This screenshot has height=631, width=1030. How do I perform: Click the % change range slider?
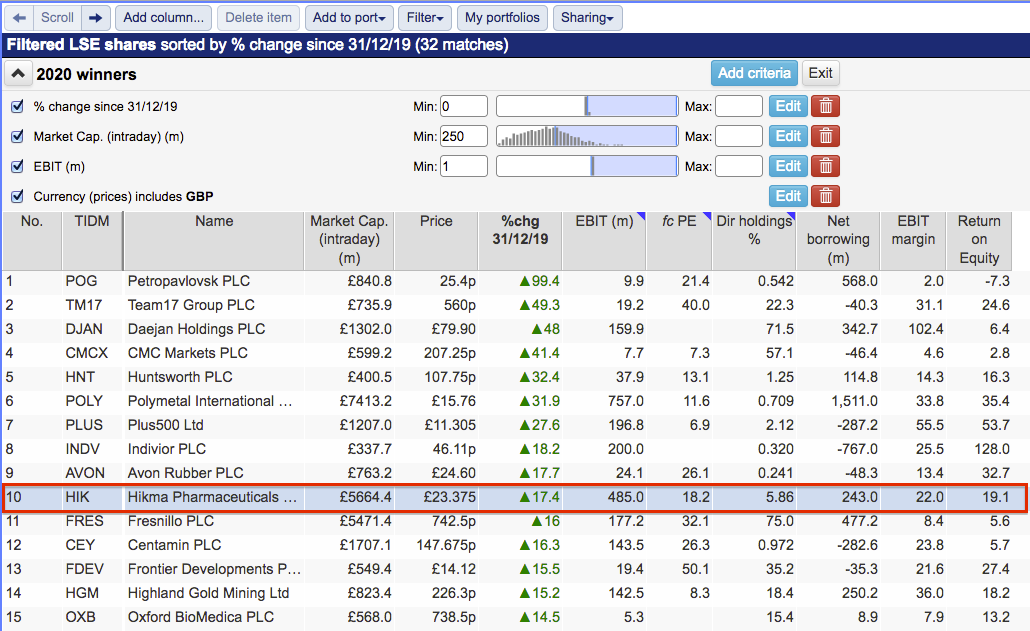pyautogui.click(x=587, y=106)
